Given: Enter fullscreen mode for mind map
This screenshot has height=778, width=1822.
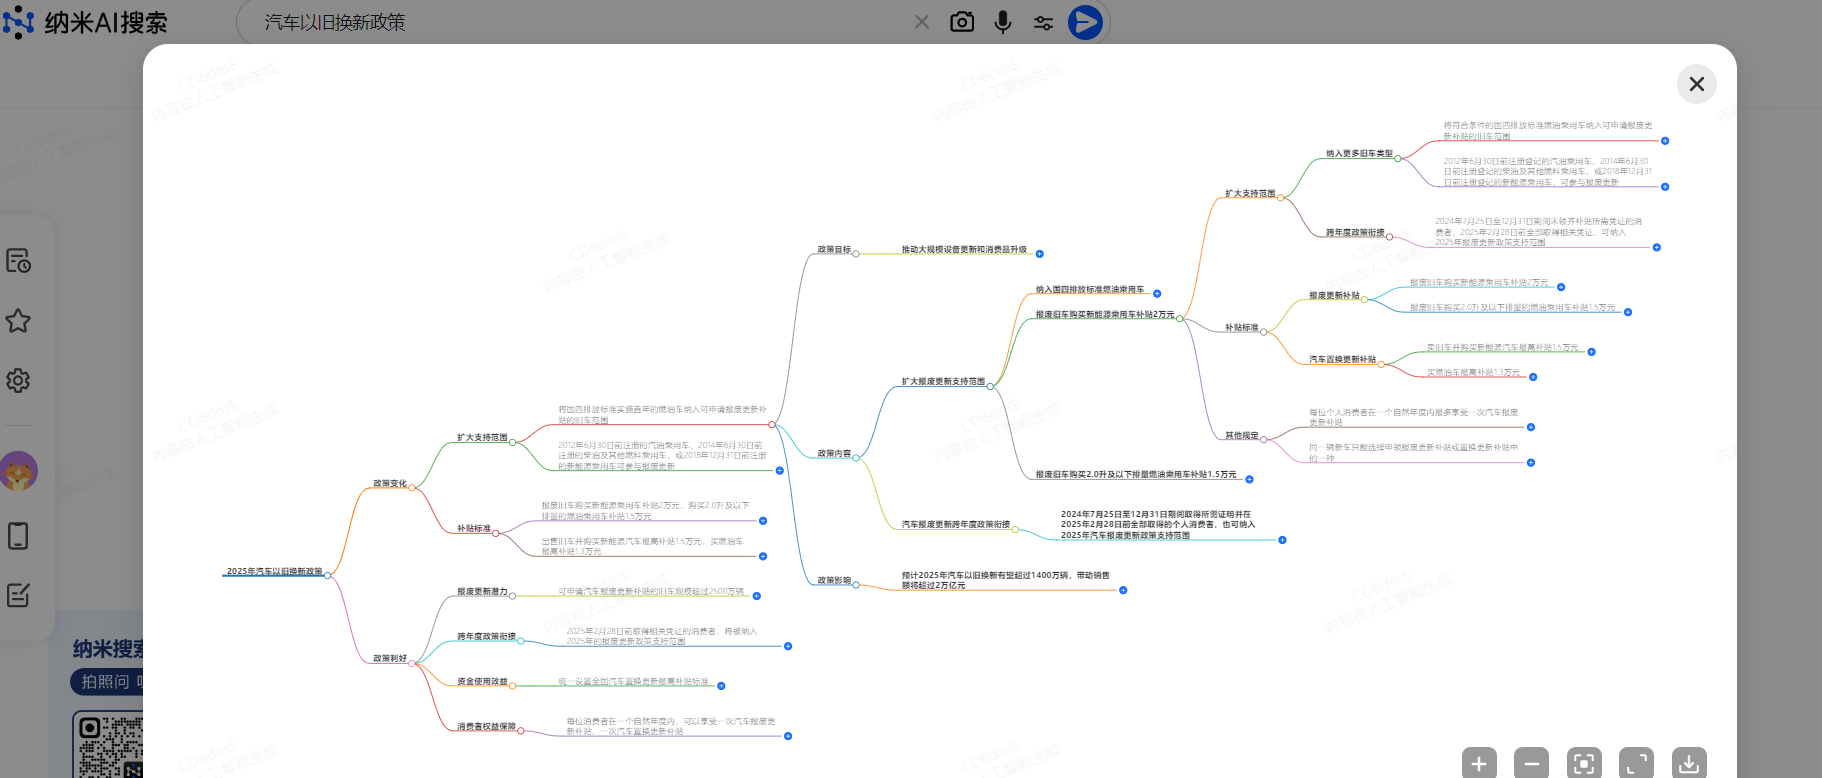Looking at the screenshot, I should (x=1637, y=764).
